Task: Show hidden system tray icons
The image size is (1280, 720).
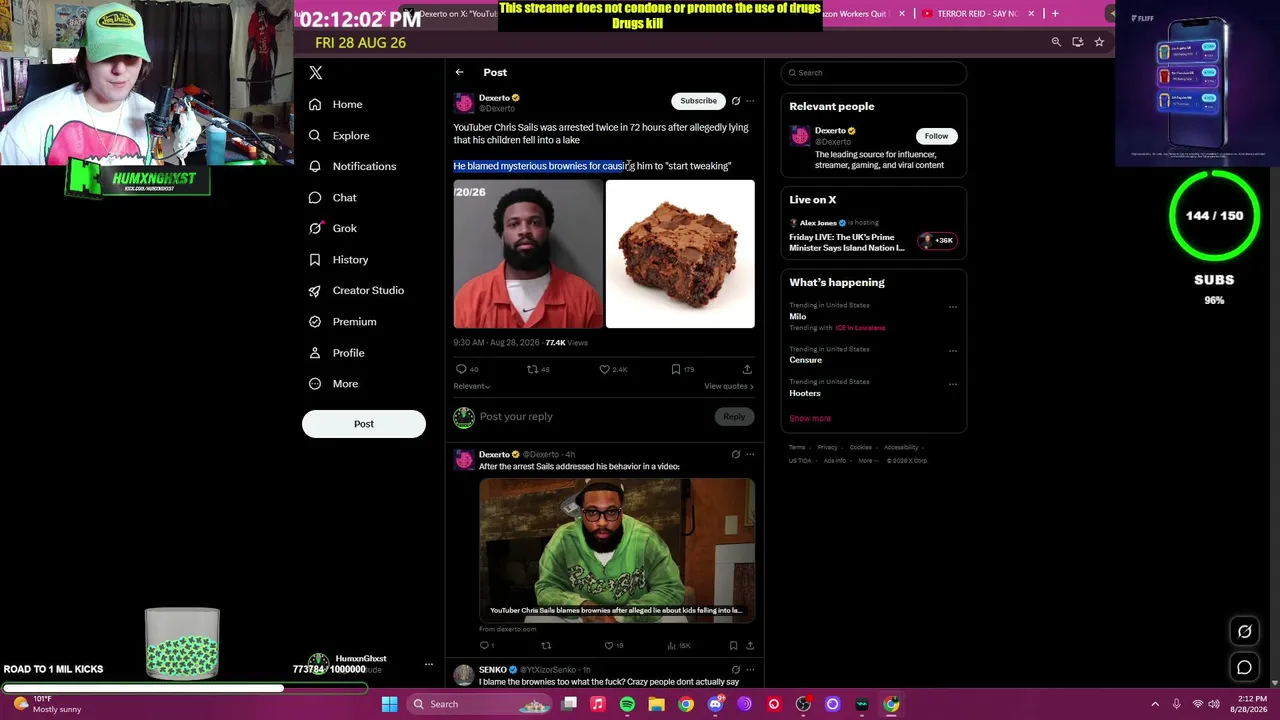Action: tap(1155, 704)
